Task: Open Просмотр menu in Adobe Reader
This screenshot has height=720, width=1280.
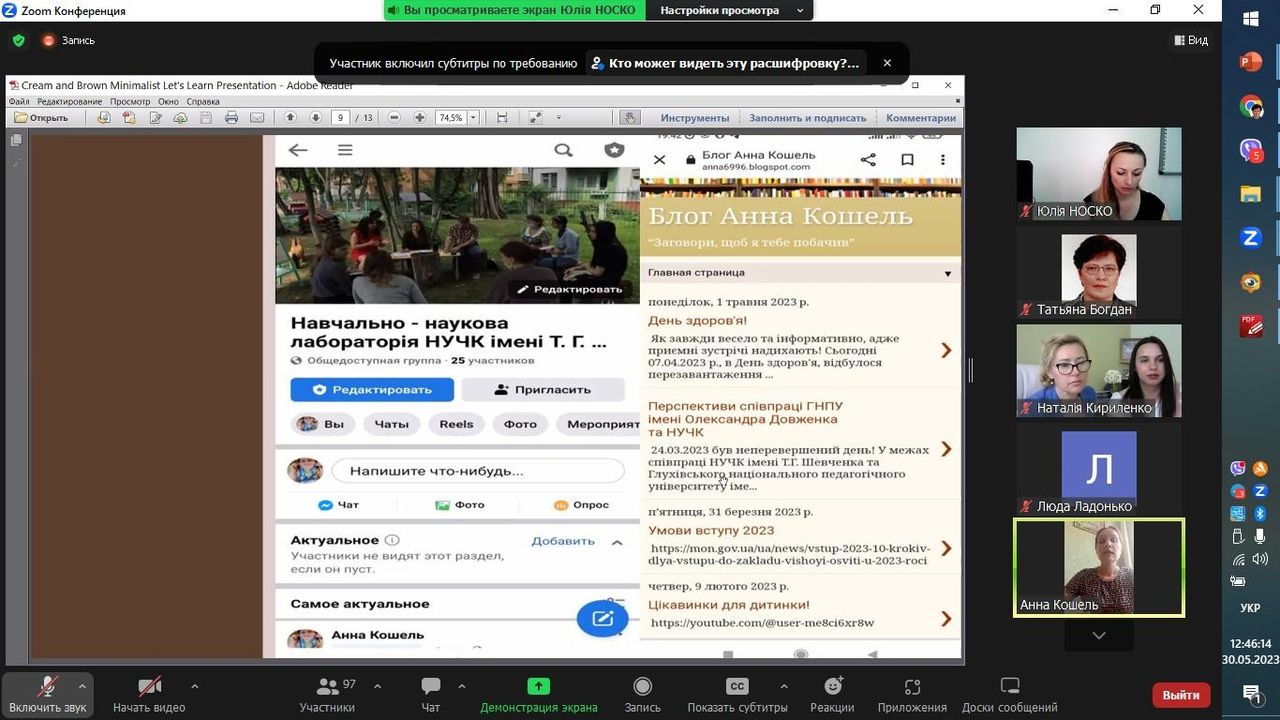Action: (x=130, y=102)
